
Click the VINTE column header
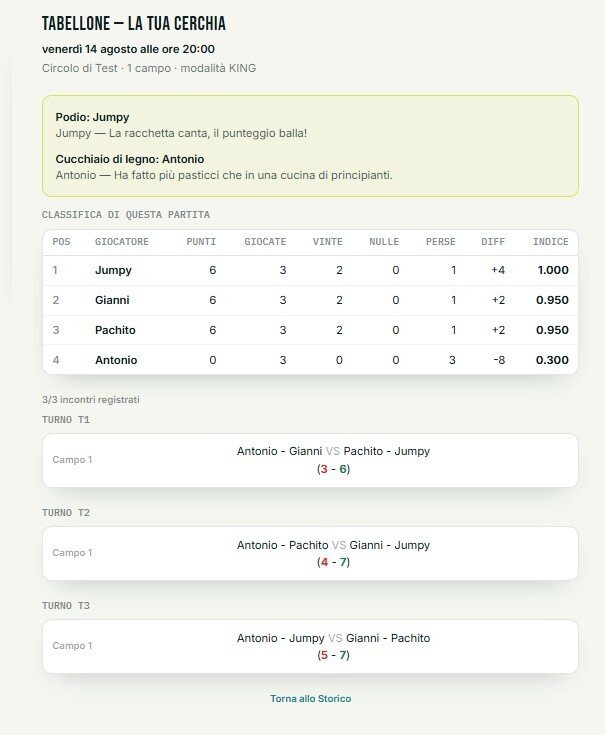click(x=328, y=242)
